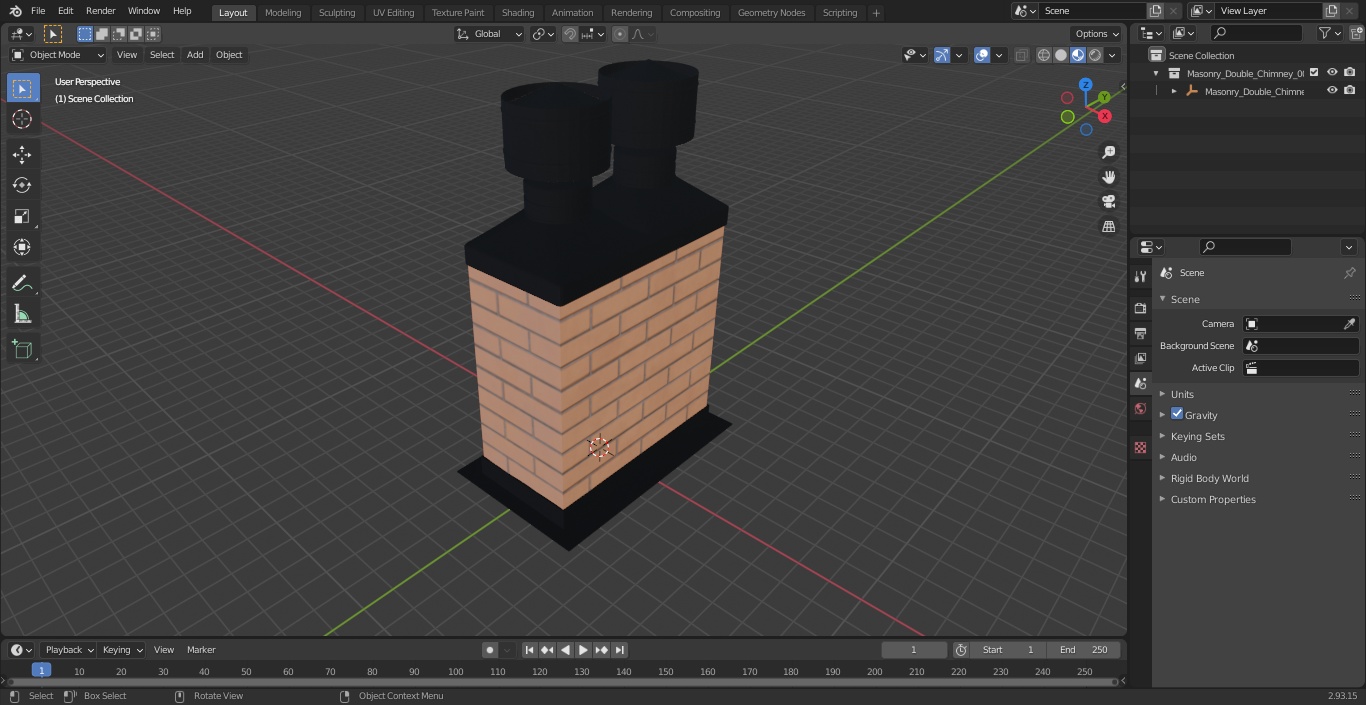The height and width of the screenshot is (705, 1366).
Task: Switch to wireframe viewport shading
Action: (x=1044, y=55)
